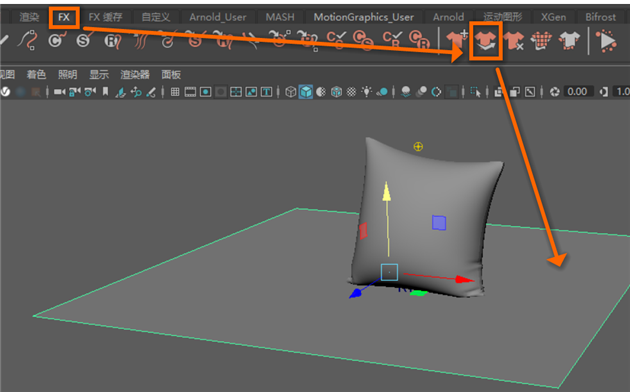
Task: Switch to the Arnold_User shelf tab
Action: point(218,17)
